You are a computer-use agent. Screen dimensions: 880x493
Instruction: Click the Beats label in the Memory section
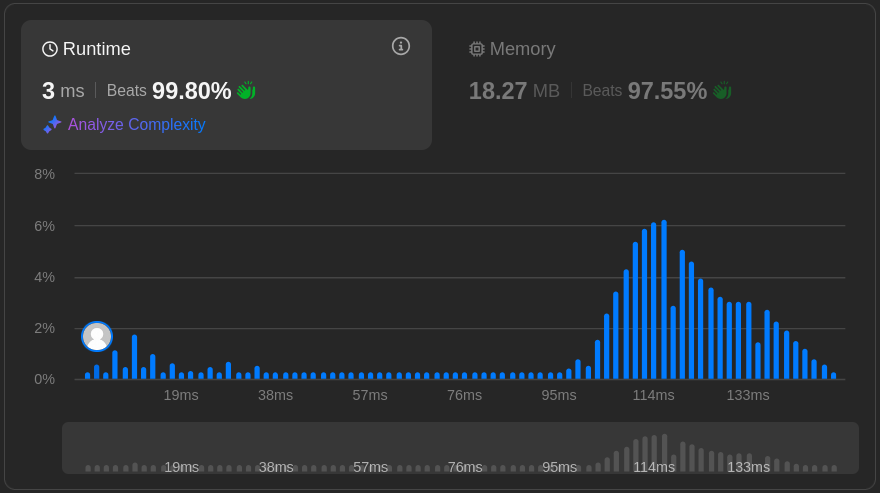coord(602,90)
